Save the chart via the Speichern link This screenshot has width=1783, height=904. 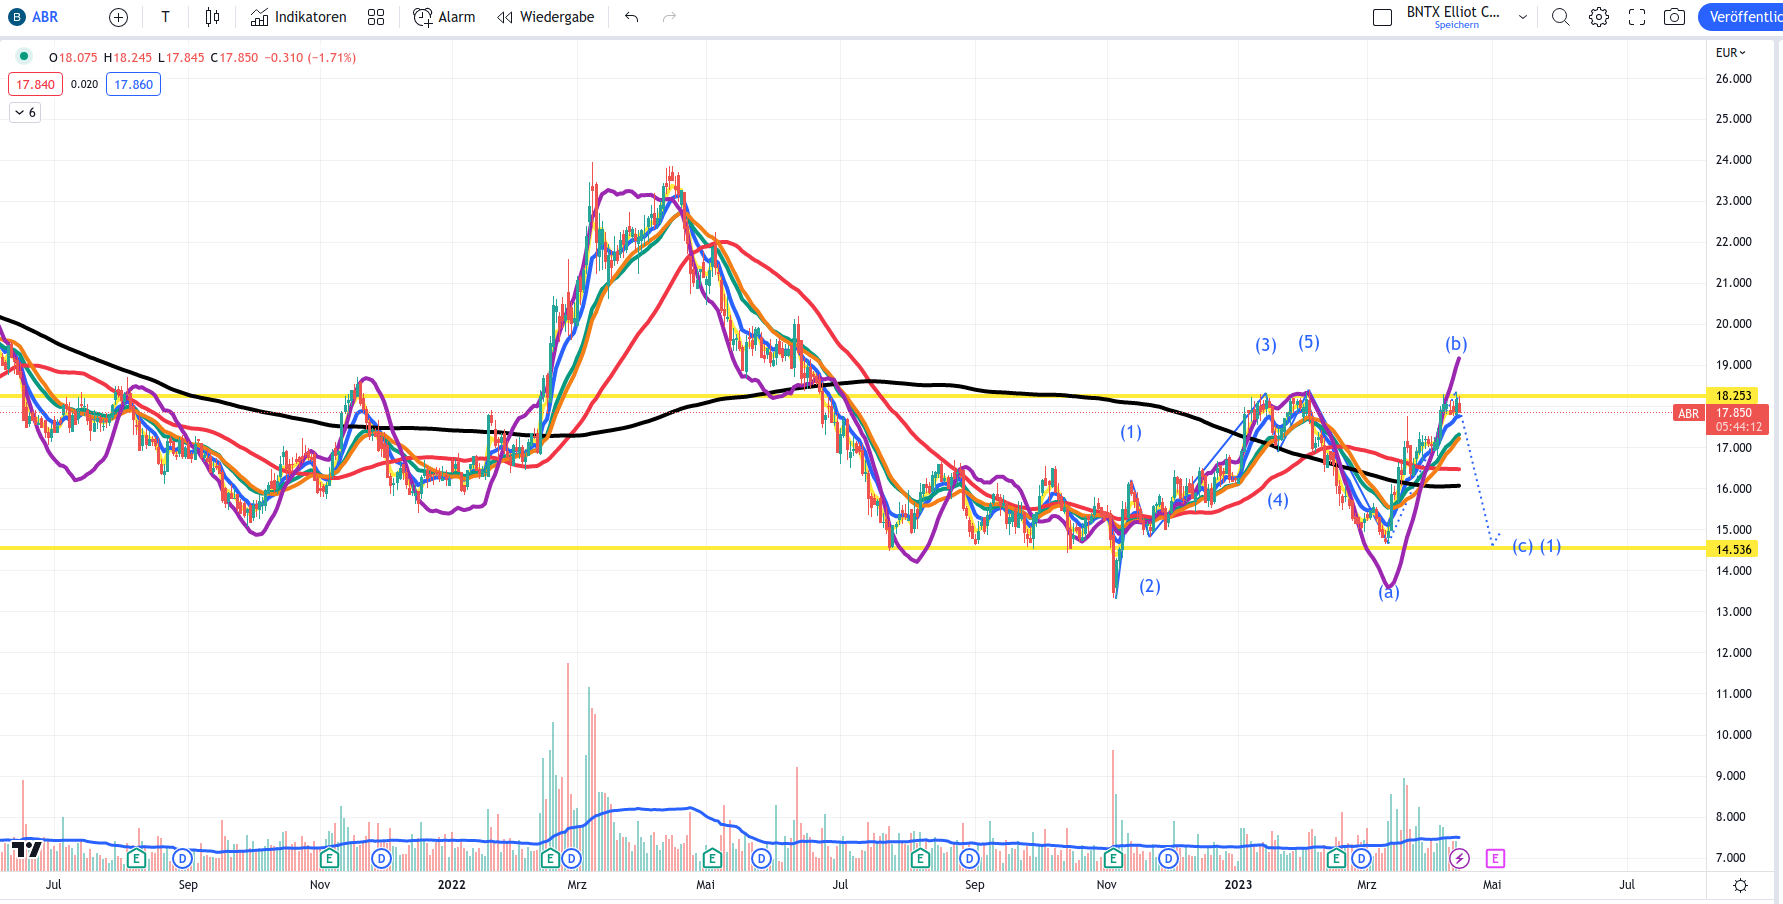click(x=1456, y=23)
